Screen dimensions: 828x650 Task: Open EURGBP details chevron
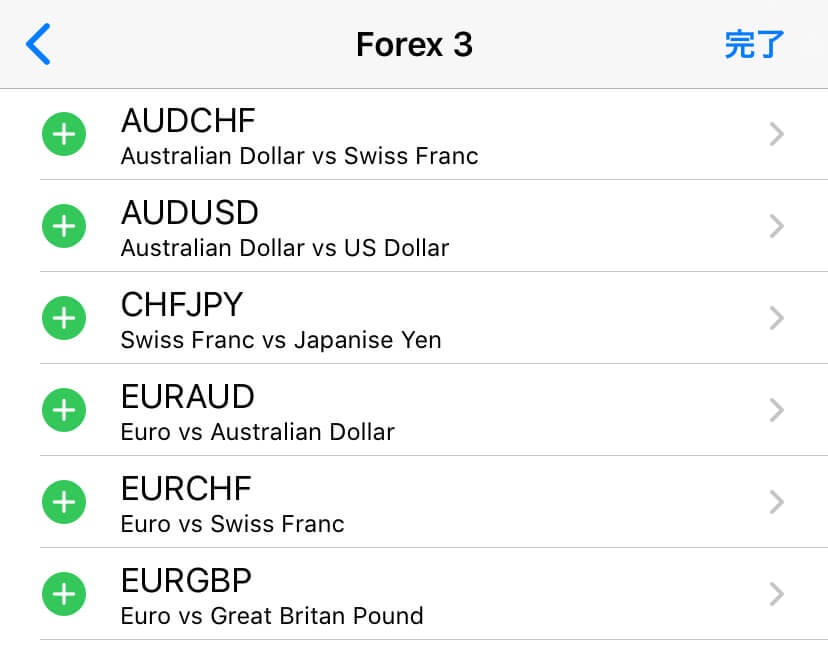tap(776, 594)
